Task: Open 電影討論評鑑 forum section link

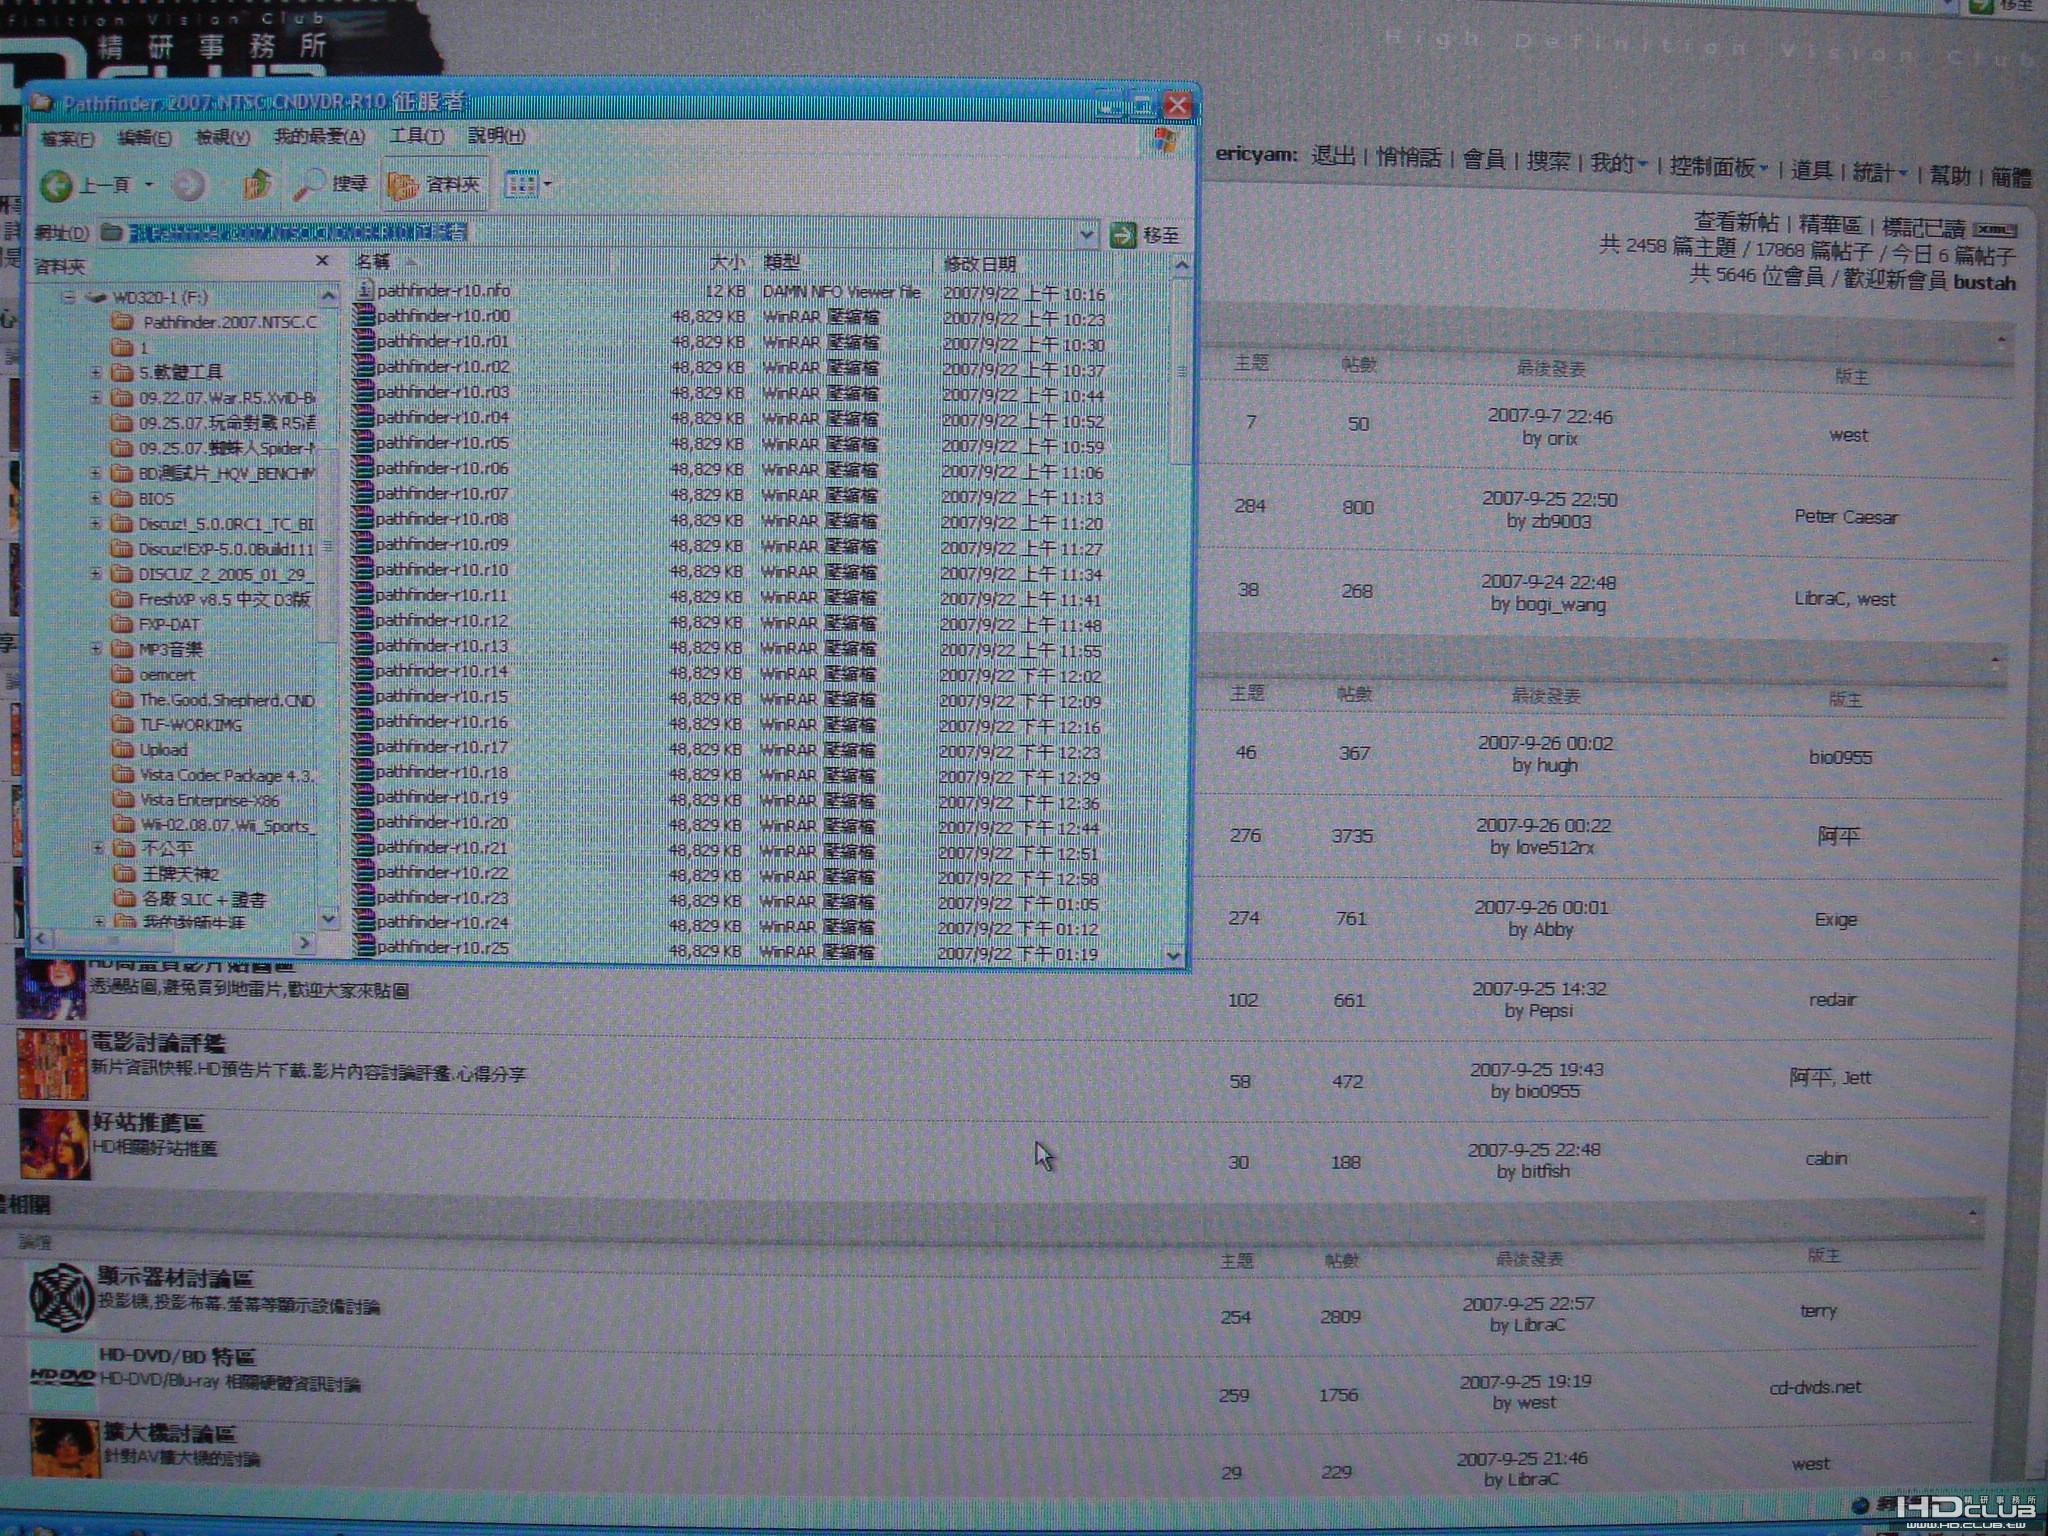Action: [159, 1043]
